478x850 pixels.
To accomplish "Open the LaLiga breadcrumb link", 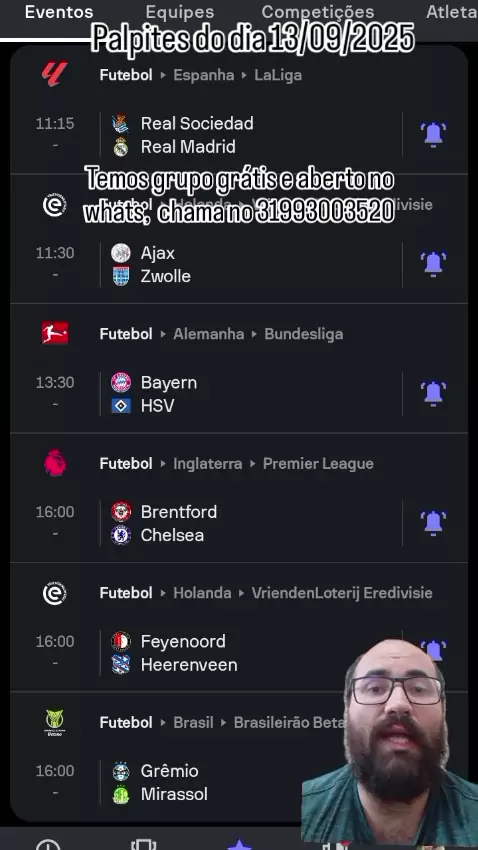I will [278, 75].
